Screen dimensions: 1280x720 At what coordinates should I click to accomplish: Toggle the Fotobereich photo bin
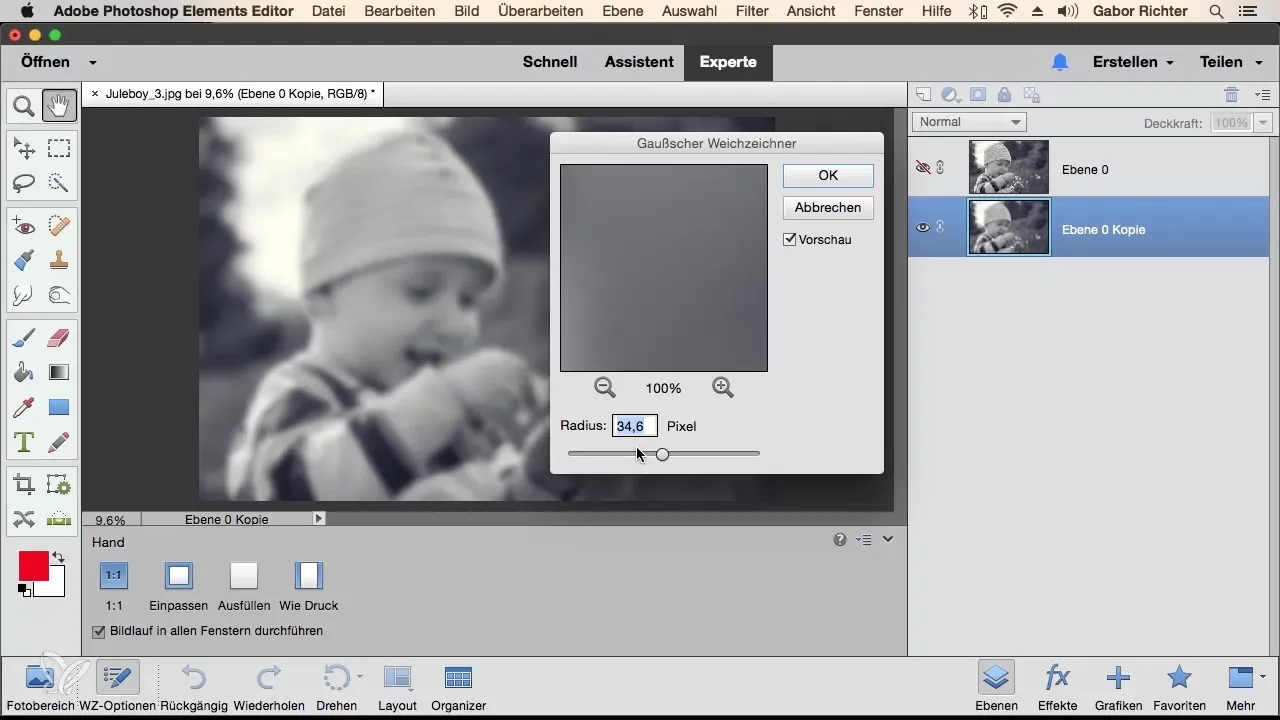(40, 686)
